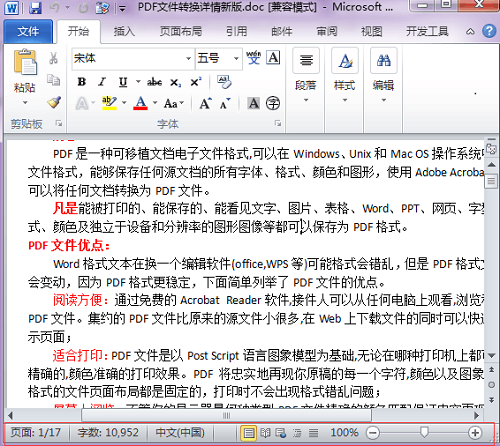Click the Undo arrow icon
The width and height of the screenshot is (500, 446).
(55, 7)
